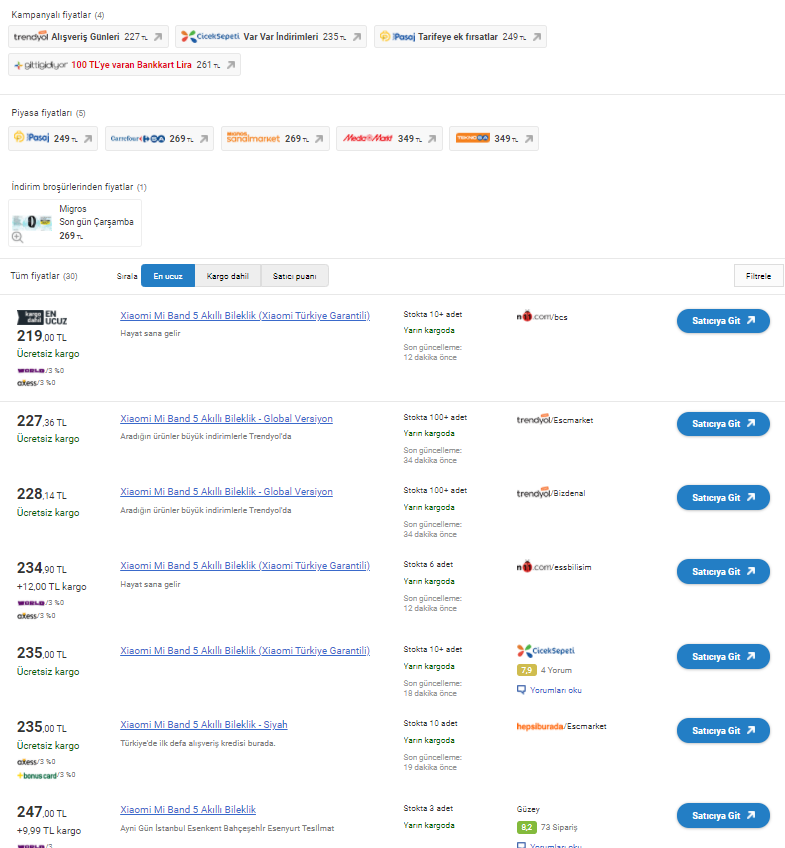This screenshot has width=785, height=848.
Task: Click the trendyol/Escmarket seller logo
Action: (x=555, y=420)
